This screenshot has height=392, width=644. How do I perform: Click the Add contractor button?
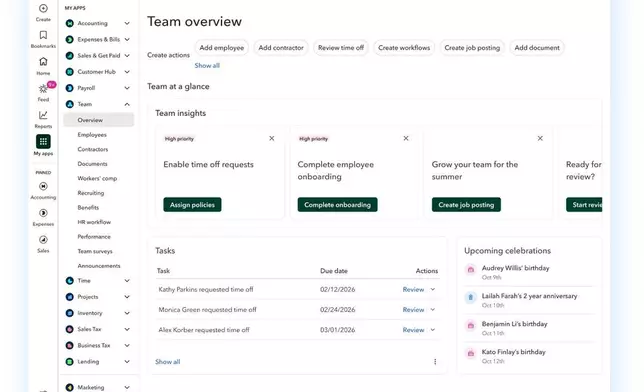tap(281, 48)
